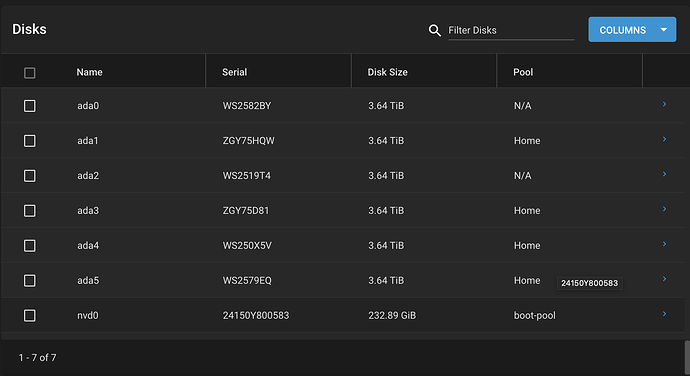Click serial 24150Y800583 in nvd0 row

[256, 315]
